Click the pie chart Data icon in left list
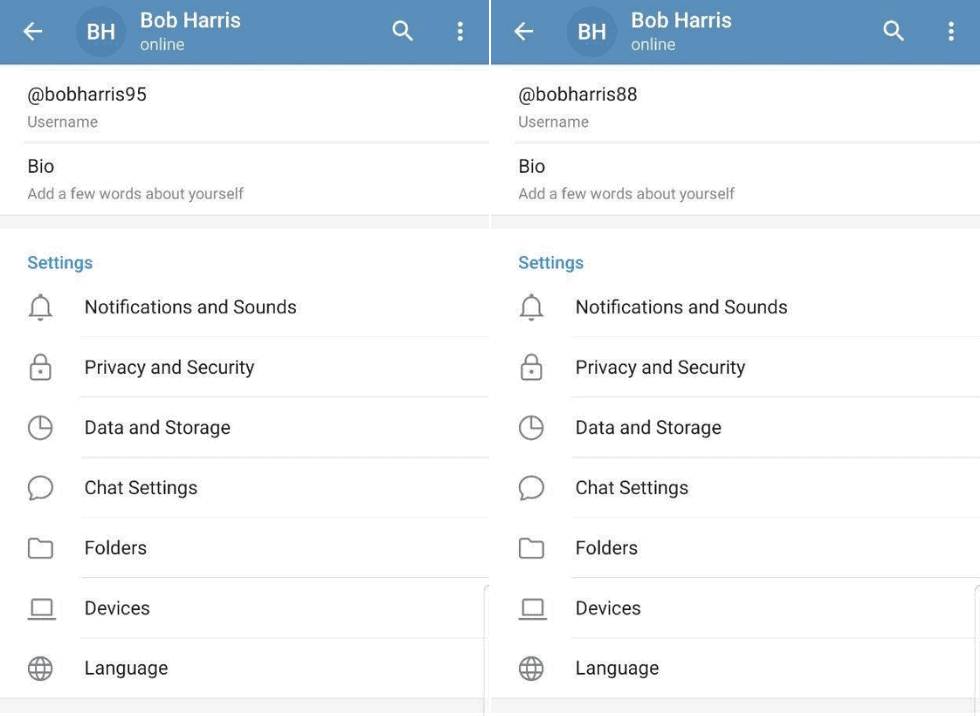 [40, 428]
